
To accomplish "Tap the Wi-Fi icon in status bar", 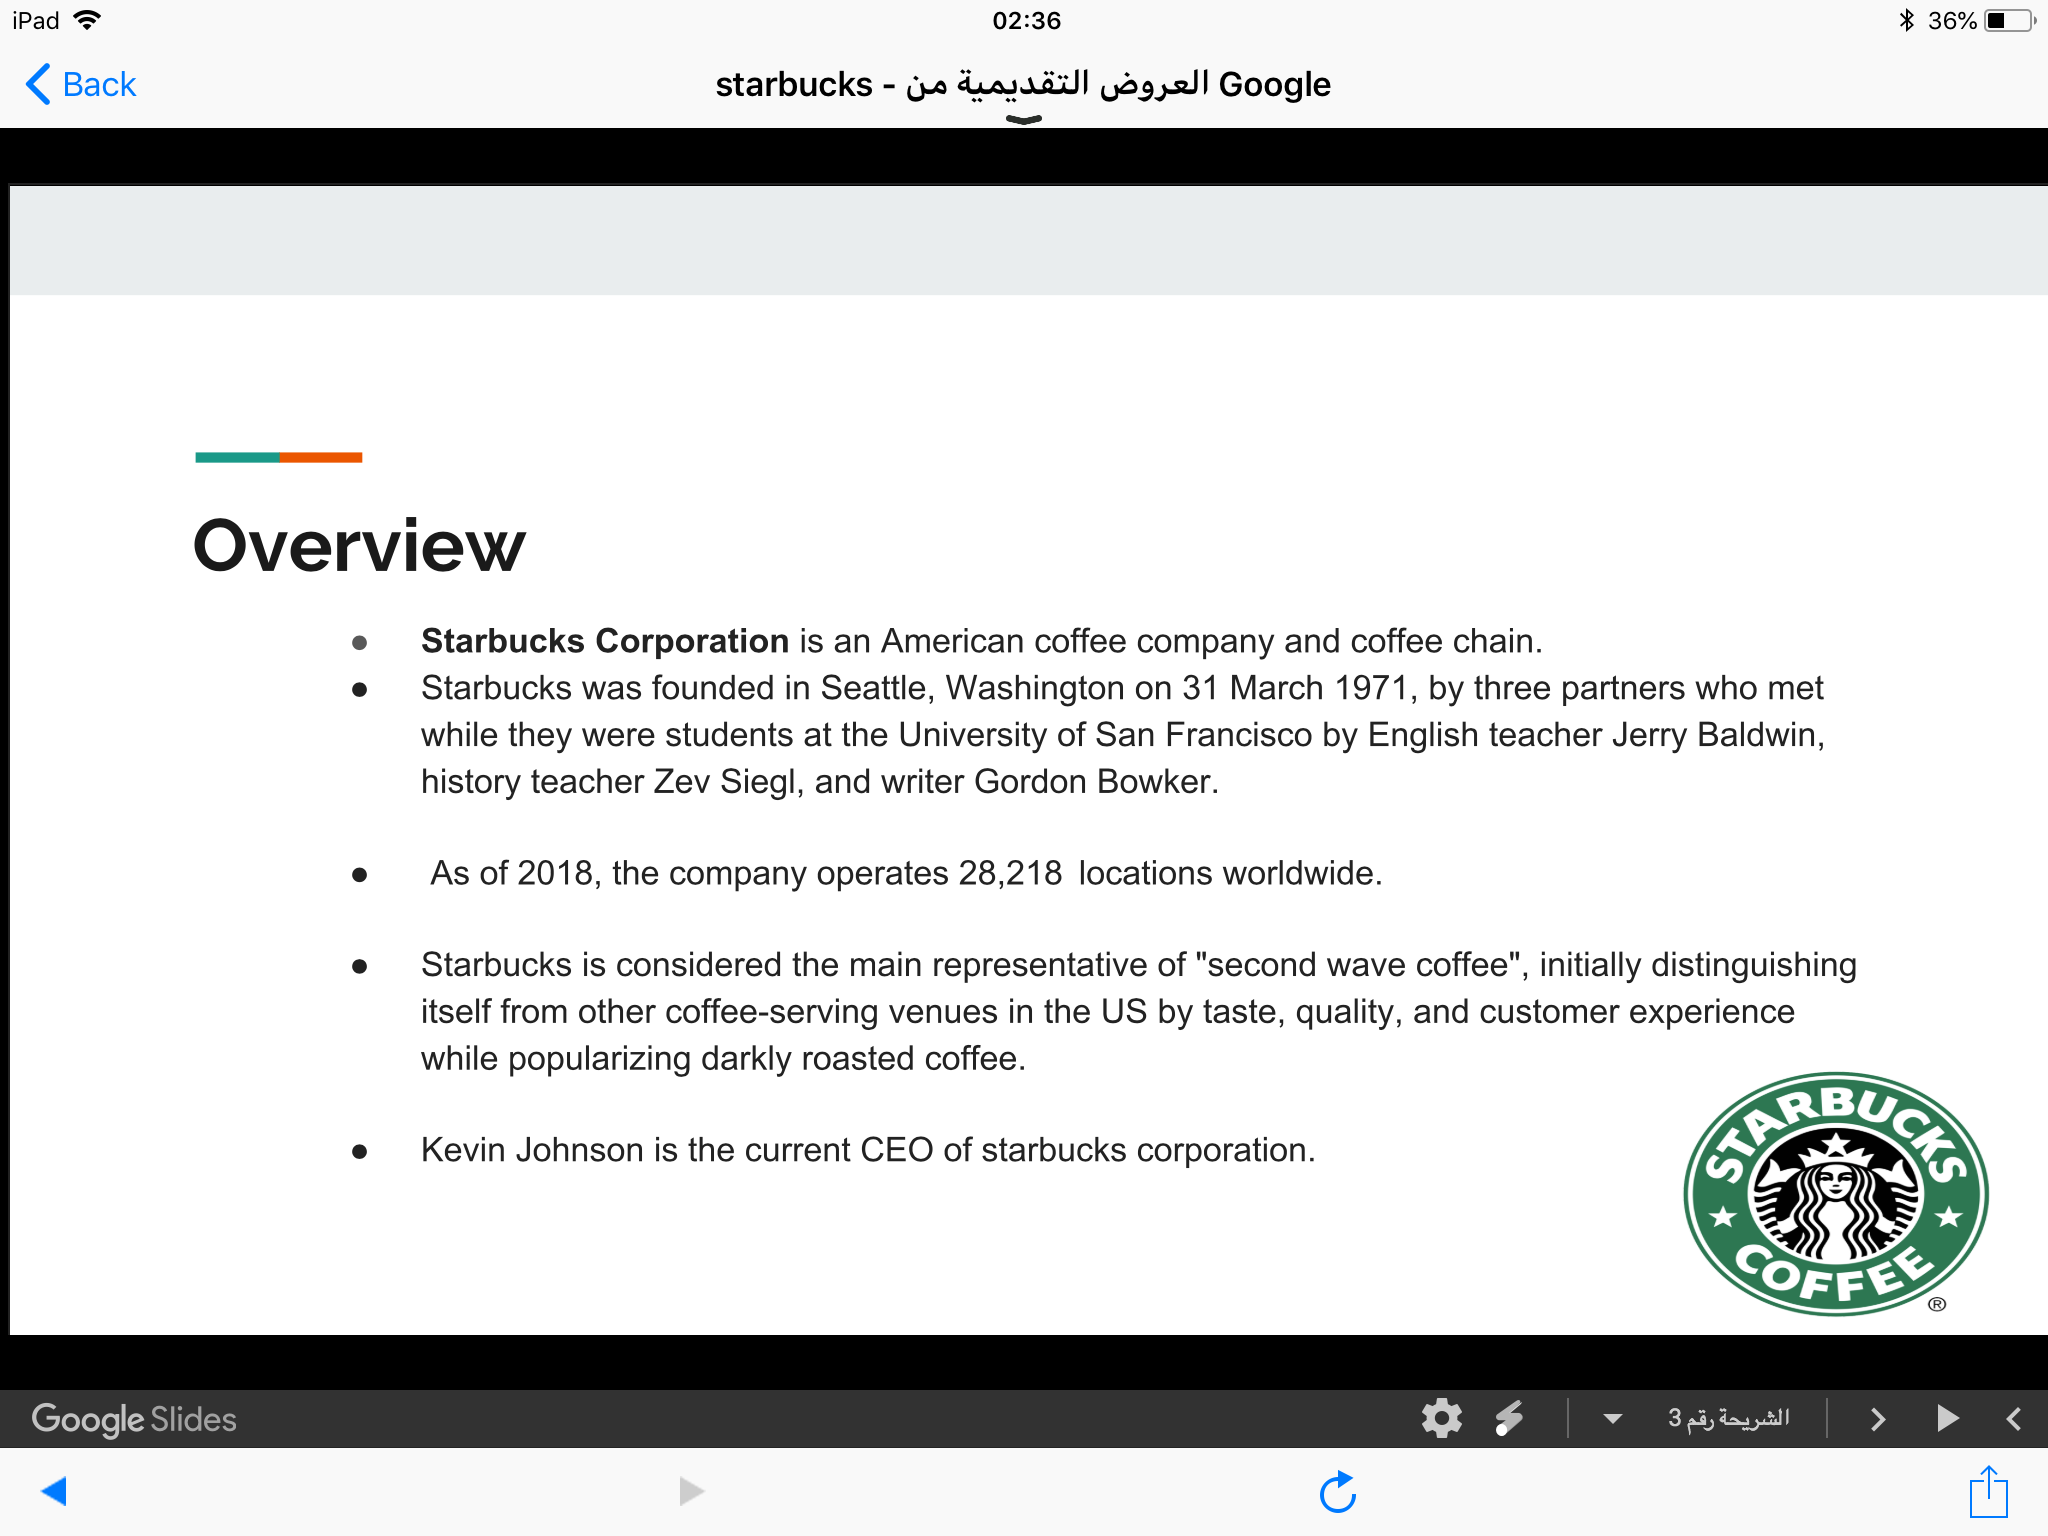I will point(88,20).
